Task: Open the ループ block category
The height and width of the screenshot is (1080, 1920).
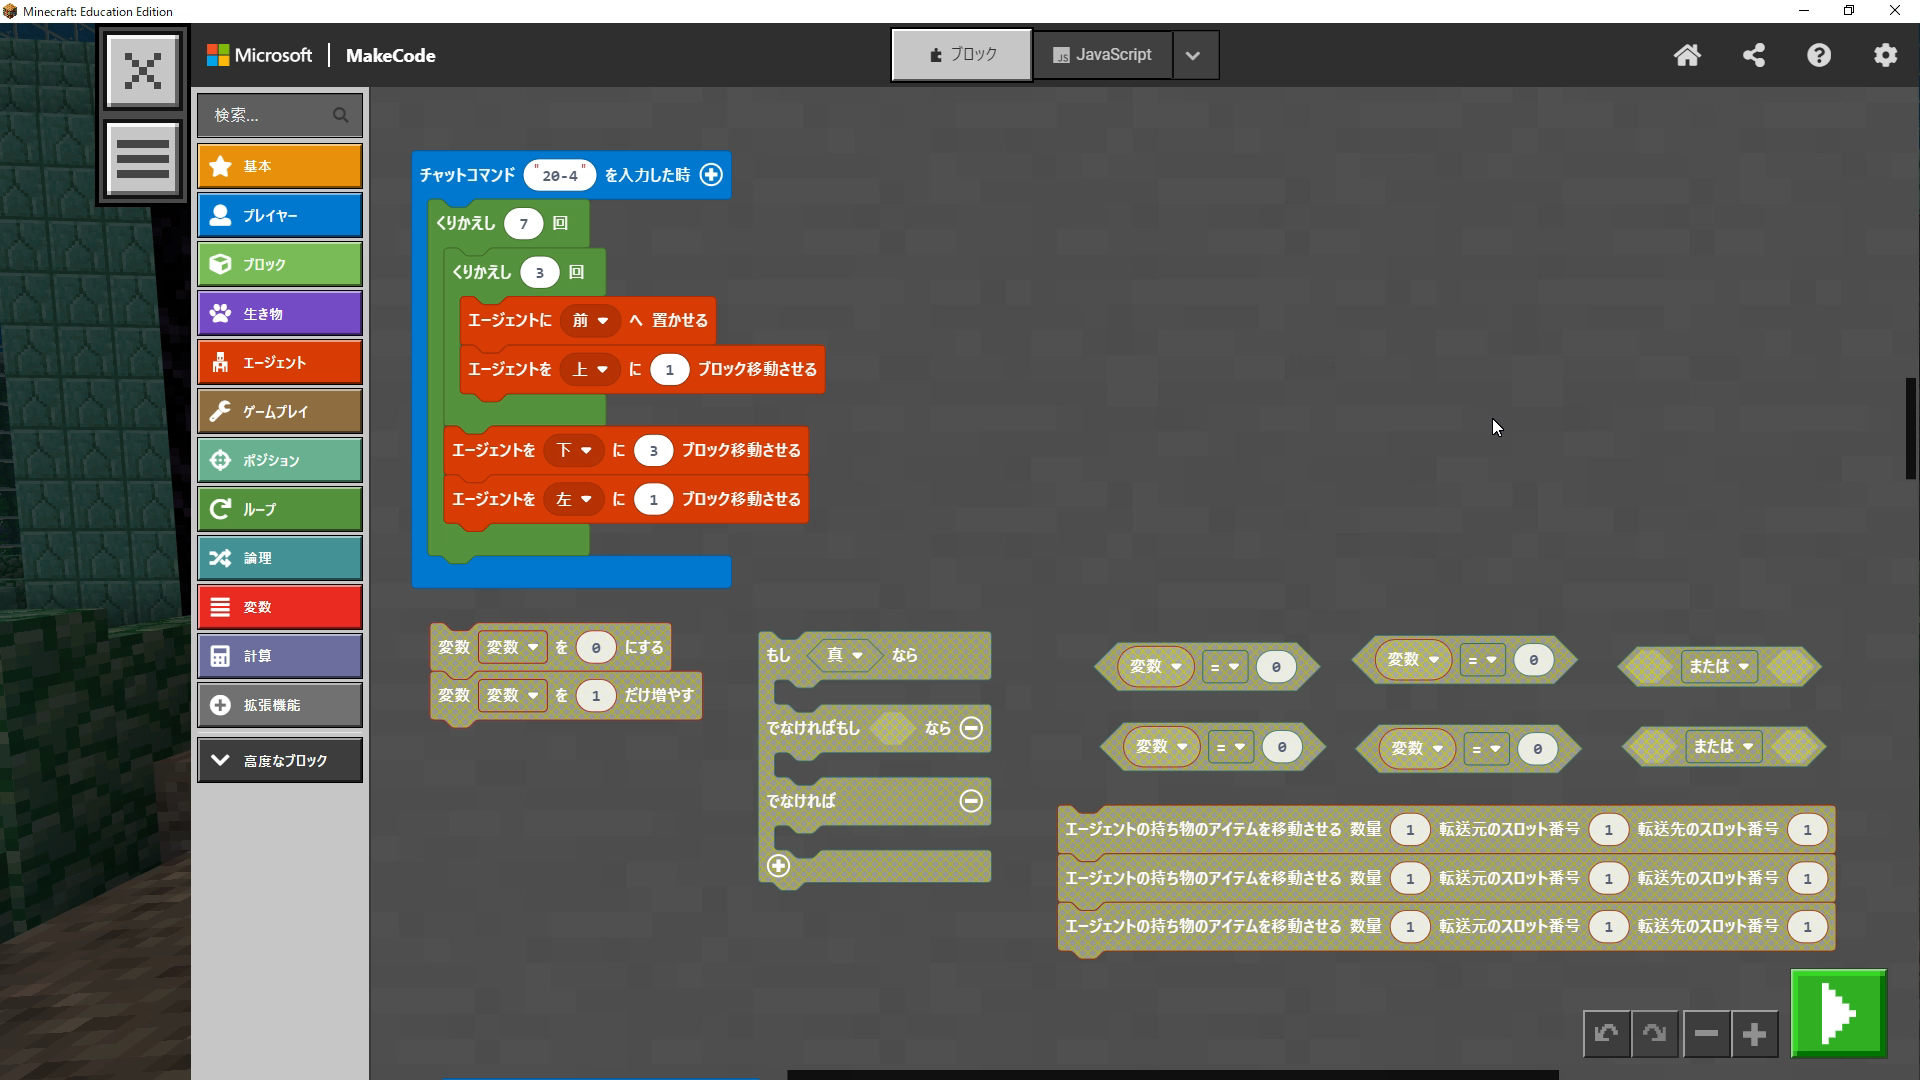Action: click(x=279, y=510)
